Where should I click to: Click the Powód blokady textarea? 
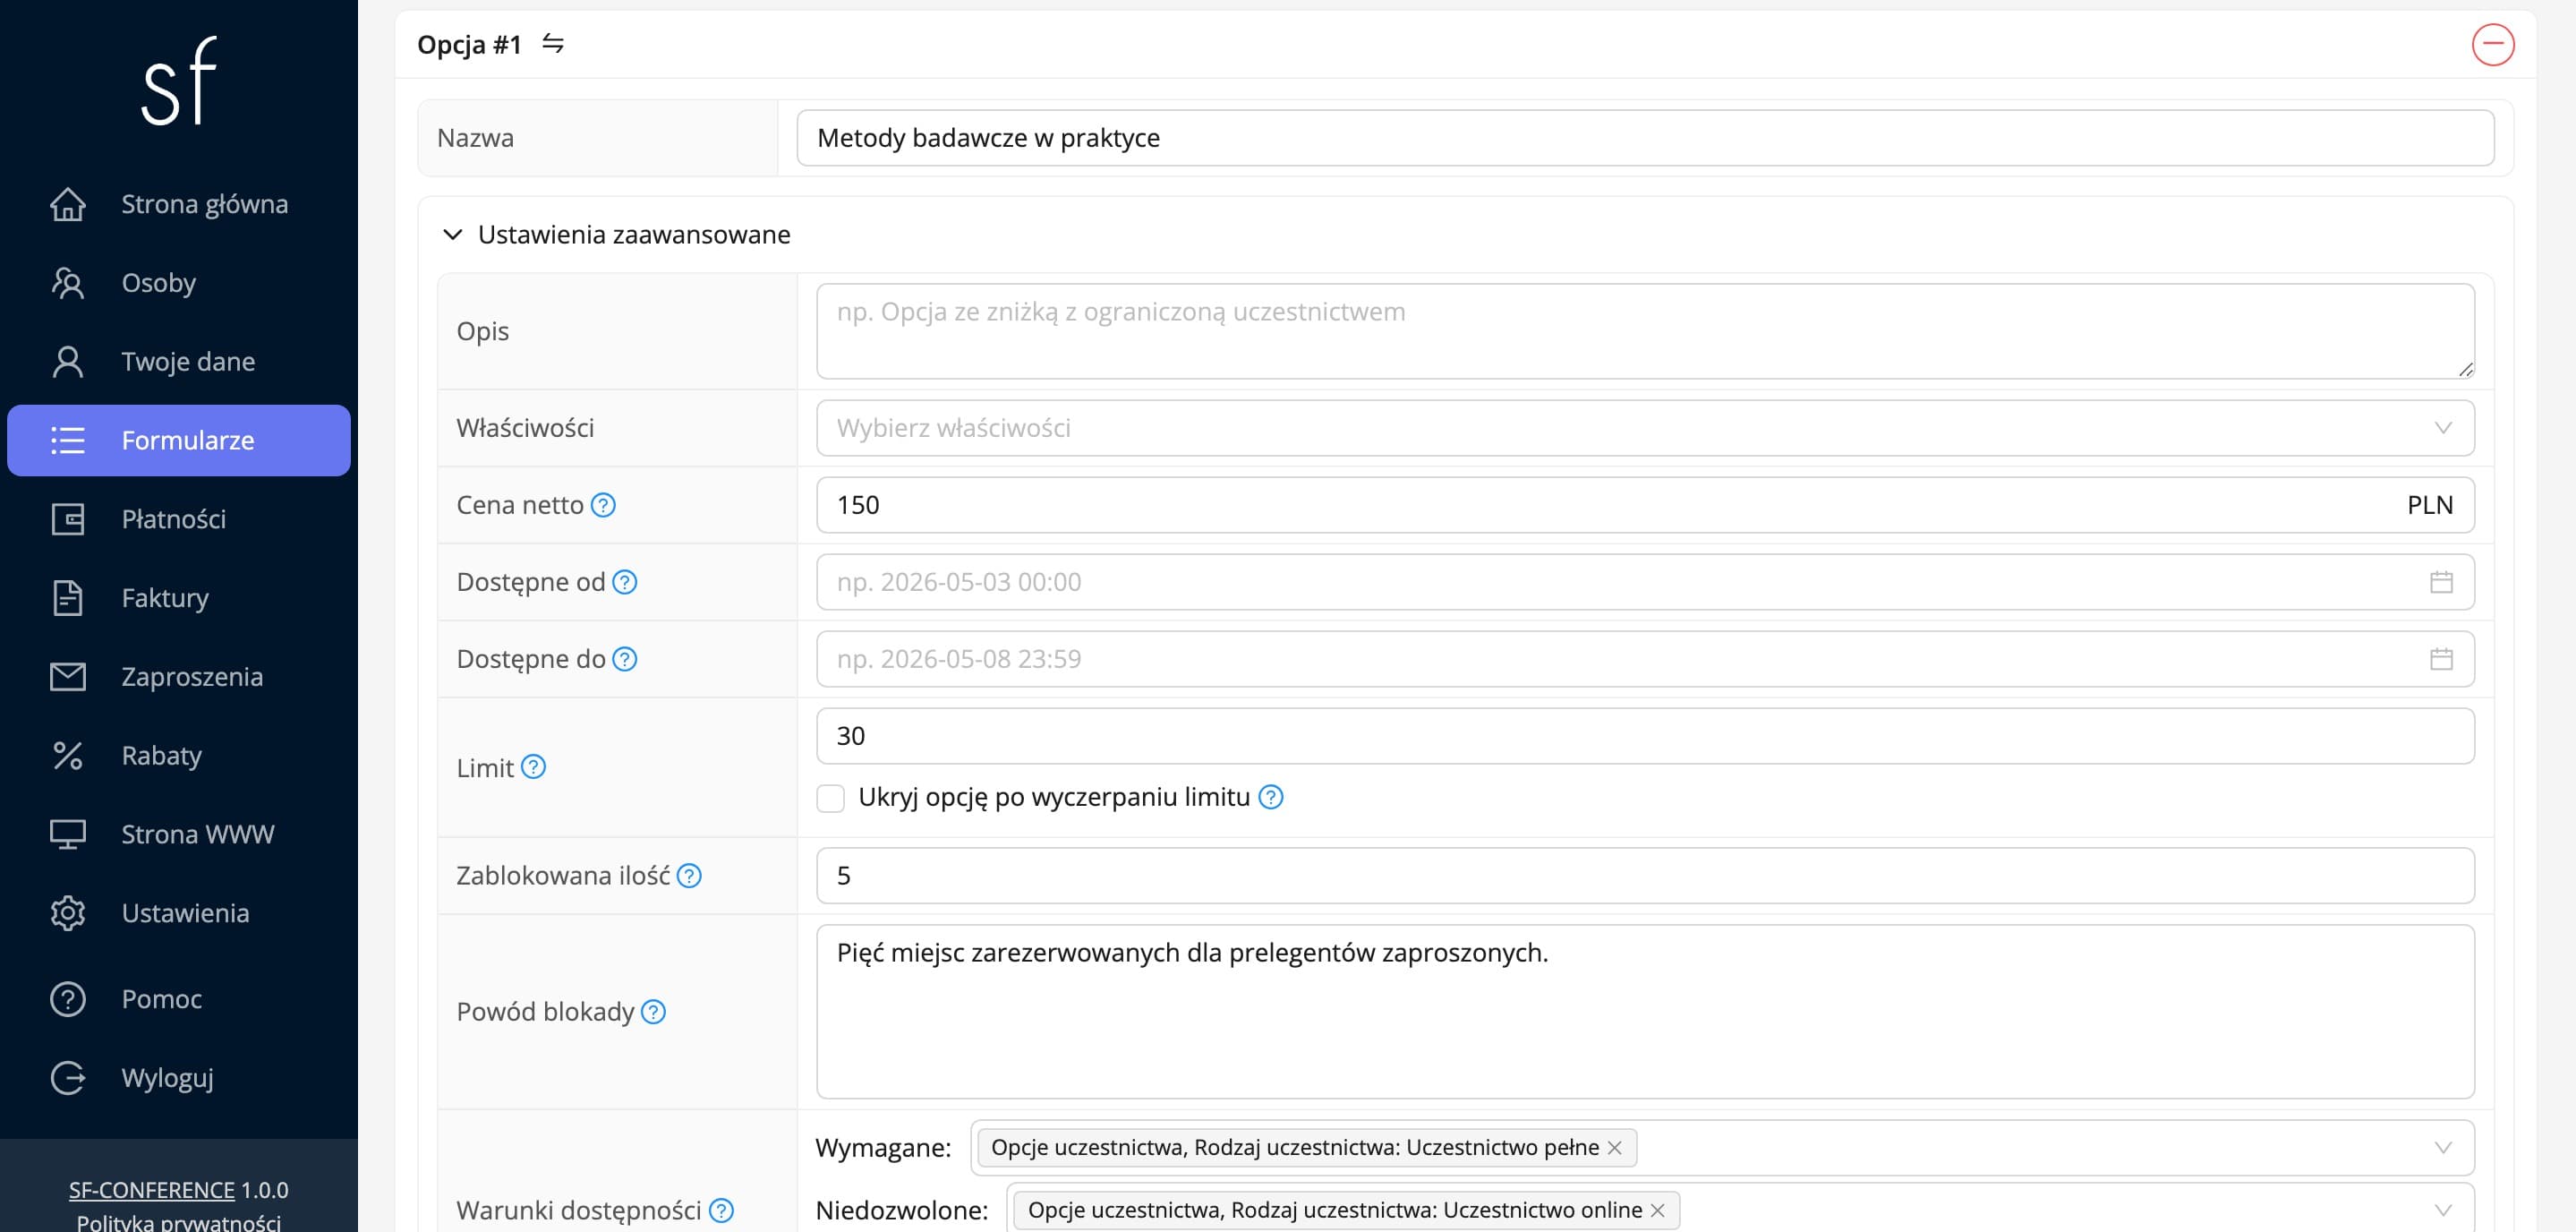coord(1645,1012)
